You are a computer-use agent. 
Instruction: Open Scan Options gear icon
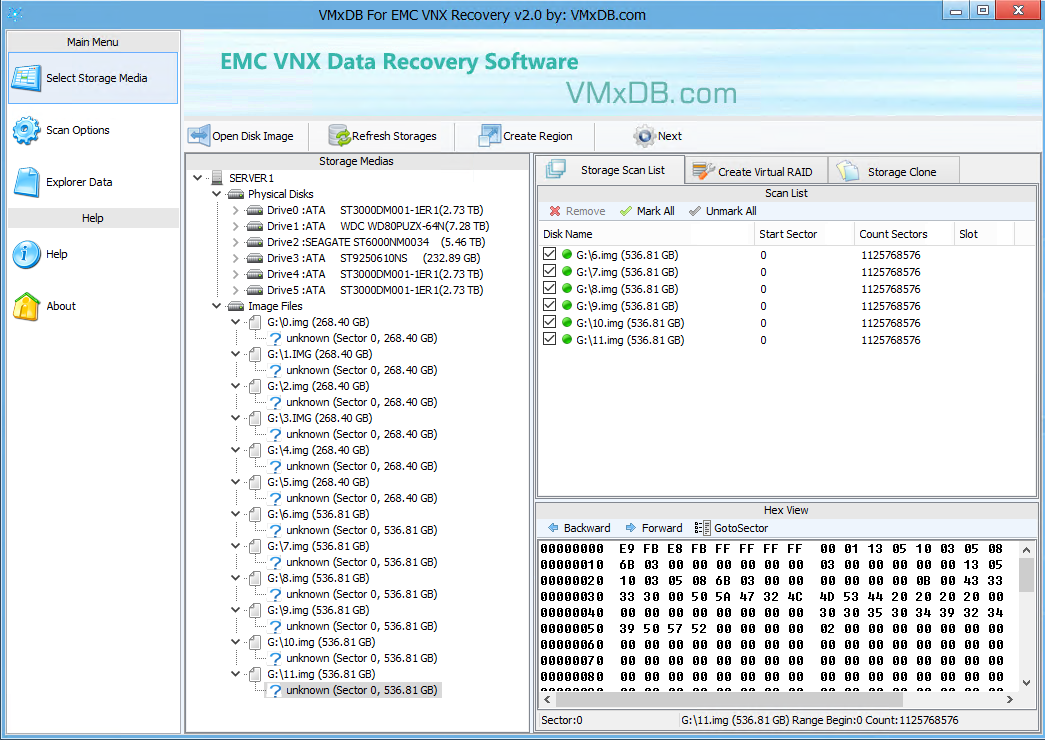27,130
